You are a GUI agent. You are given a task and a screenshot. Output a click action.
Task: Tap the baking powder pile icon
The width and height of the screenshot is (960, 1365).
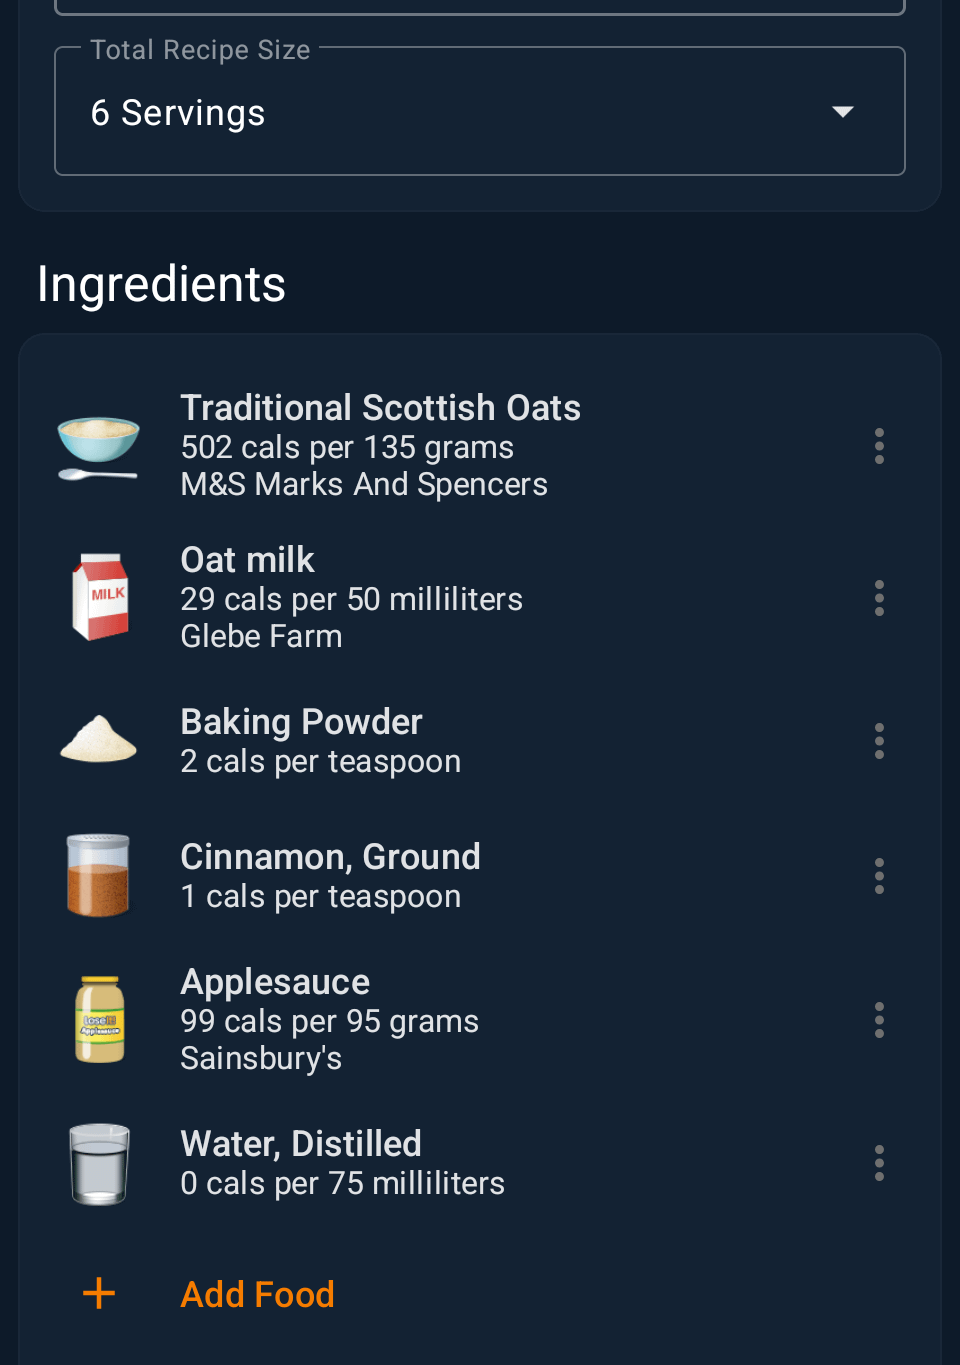[98, 741]
